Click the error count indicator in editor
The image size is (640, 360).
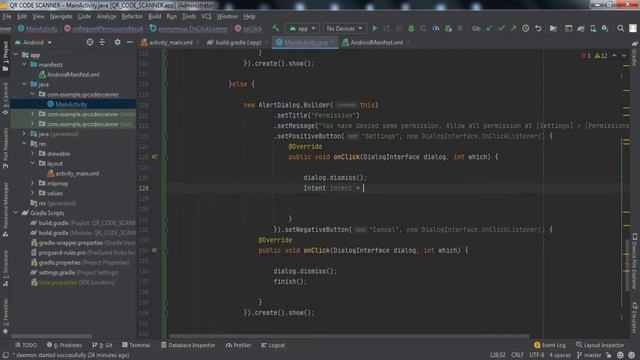(586, 56)
